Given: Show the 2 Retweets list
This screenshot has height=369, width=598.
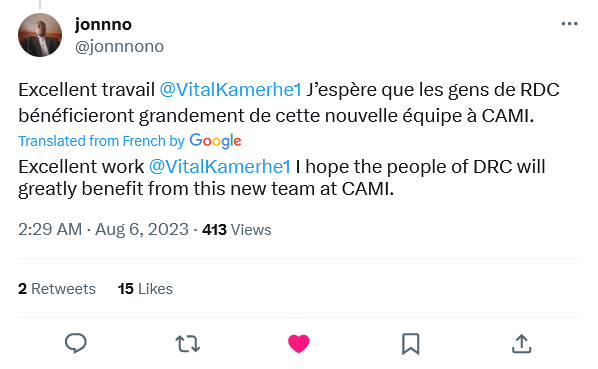Looking at the screenshot, I should (x=57, y=289).
